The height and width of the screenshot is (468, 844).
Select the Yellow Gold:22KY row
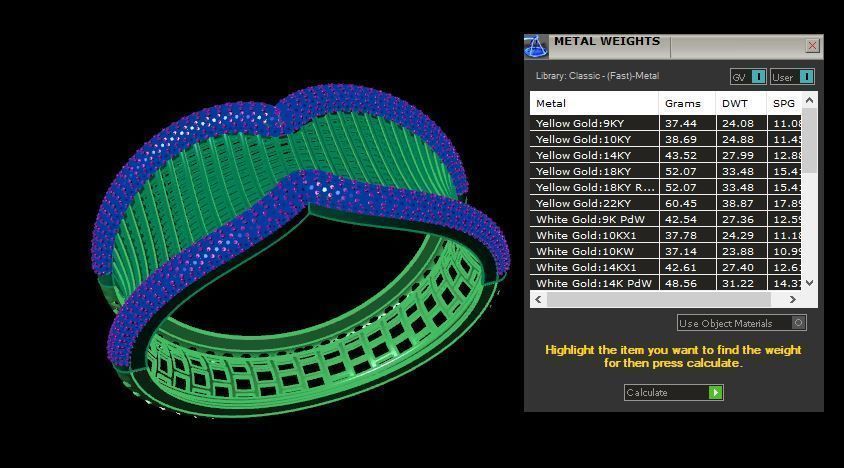coord(666,203)
